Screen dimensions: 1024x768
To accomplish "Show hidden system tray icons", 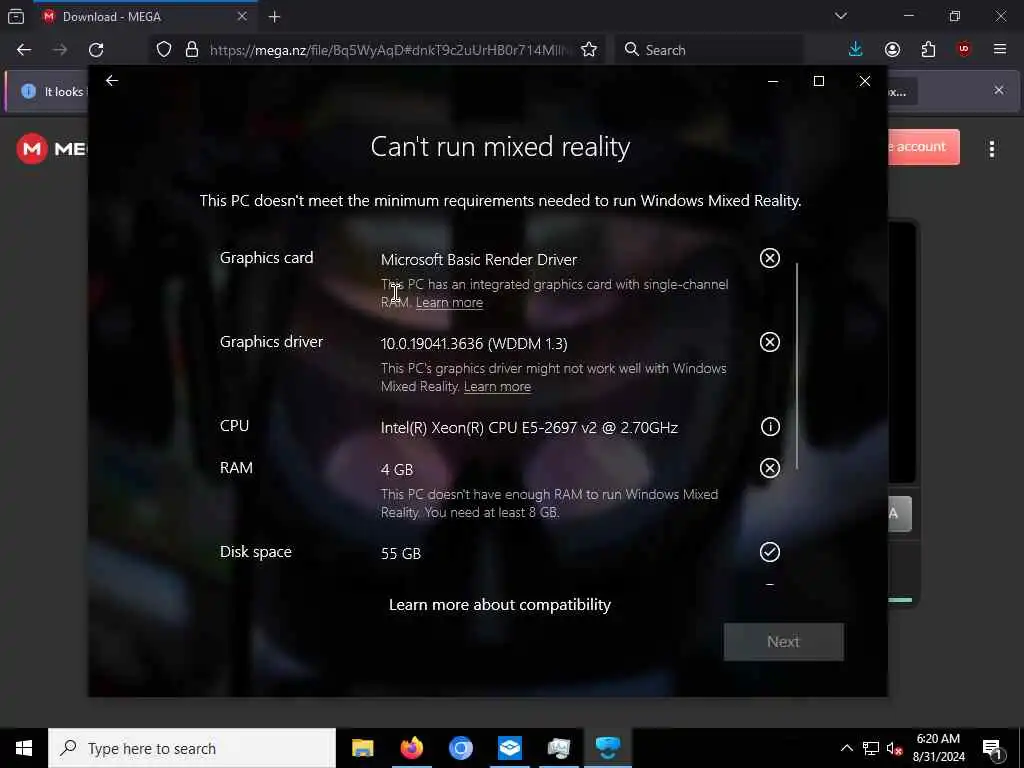I will point(846,748).
